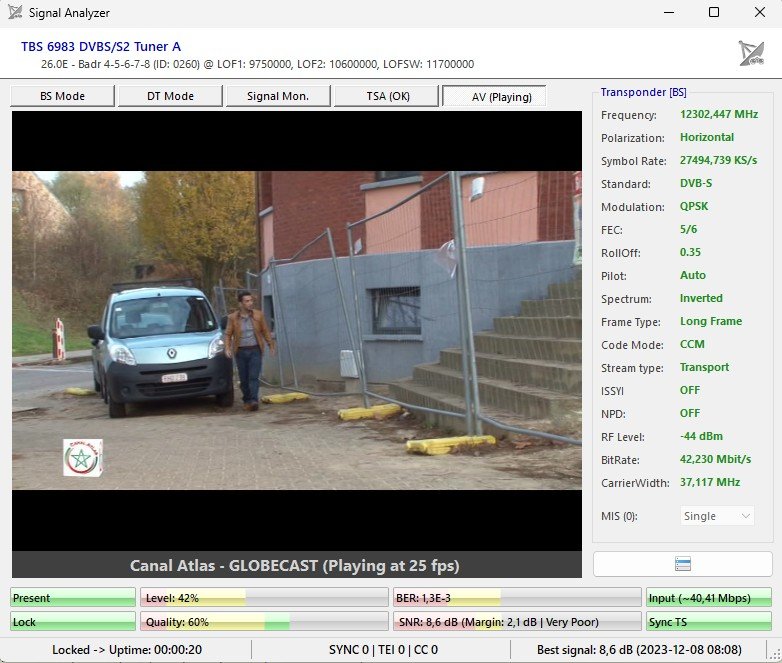
Task: Click the Signal Analyzer title bar icon
Action: [x=15, y=13]
